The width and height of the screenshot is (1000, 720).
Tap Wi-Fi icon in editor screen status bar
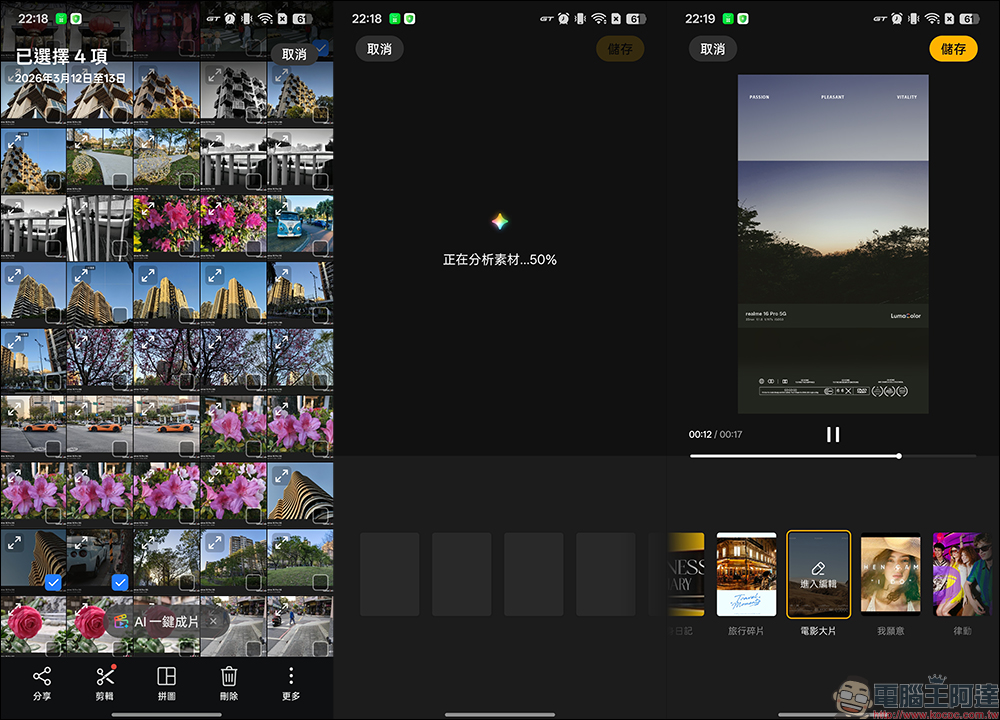point(932,18)
